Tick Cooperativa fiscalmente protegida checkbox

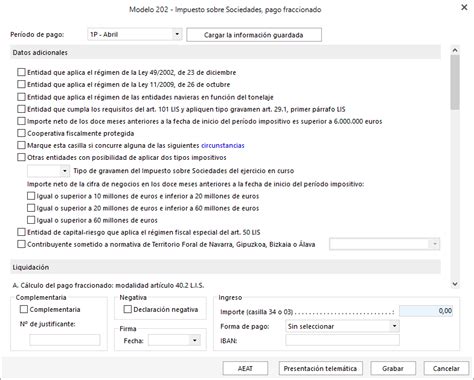coord(21,133)
